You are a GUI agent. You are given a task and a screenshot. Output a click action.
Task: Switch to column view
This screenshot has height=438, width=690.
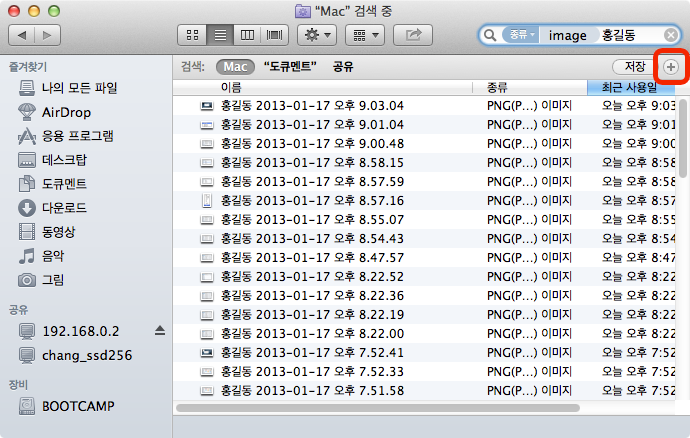coord(247,35)
